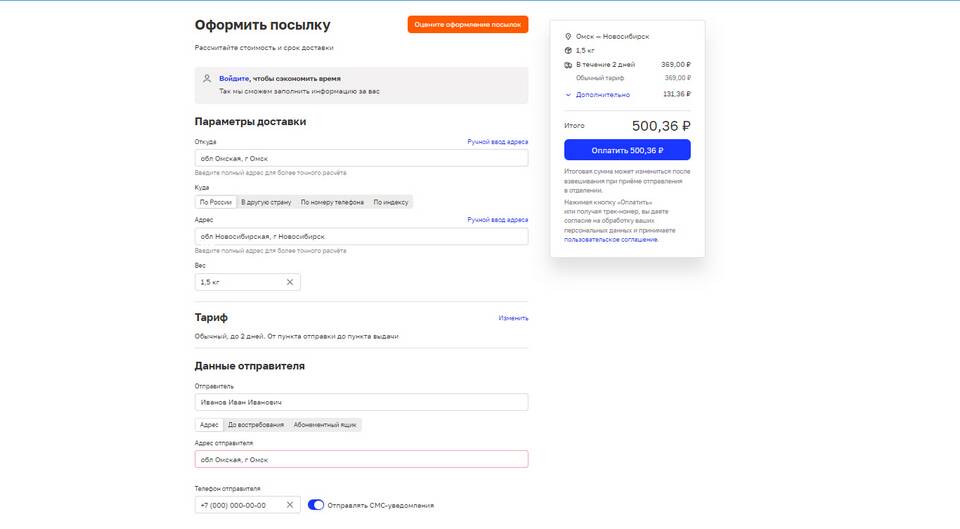
Task: Click the 'Откуда' origin address field
Action: [x=361, y=158]
